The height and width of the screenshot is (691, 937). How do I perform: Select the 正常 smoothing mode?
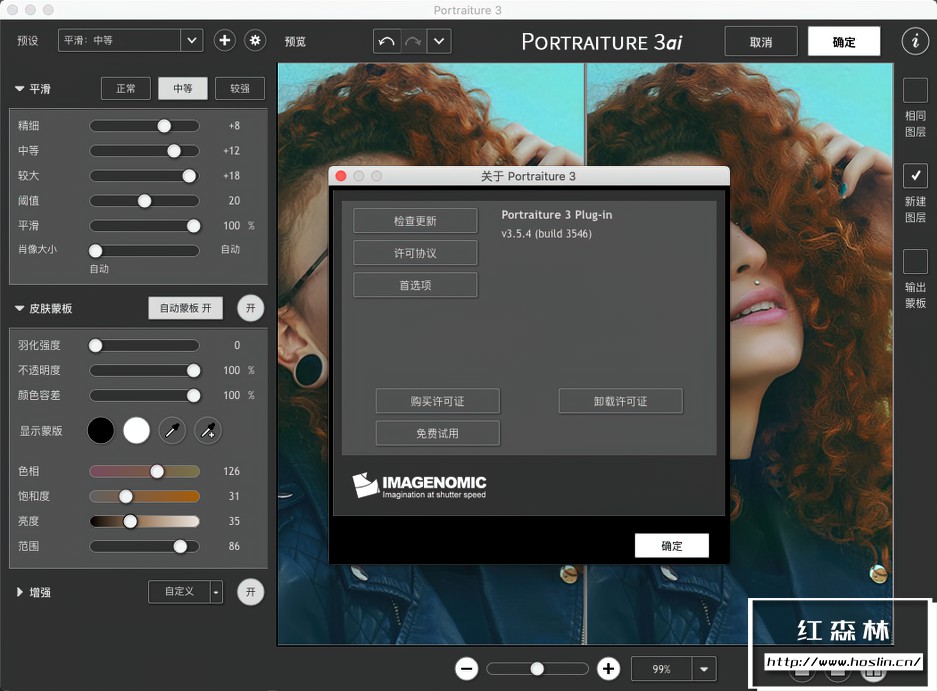[x=126, y=88]
